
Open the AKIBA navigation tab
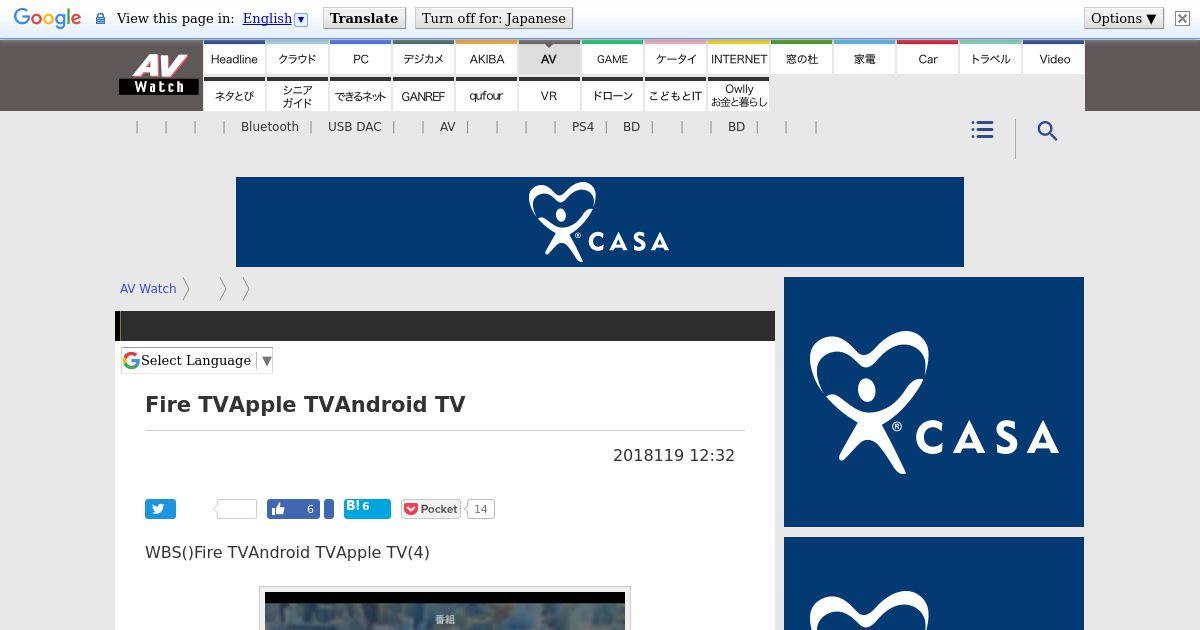coord(486,58)
